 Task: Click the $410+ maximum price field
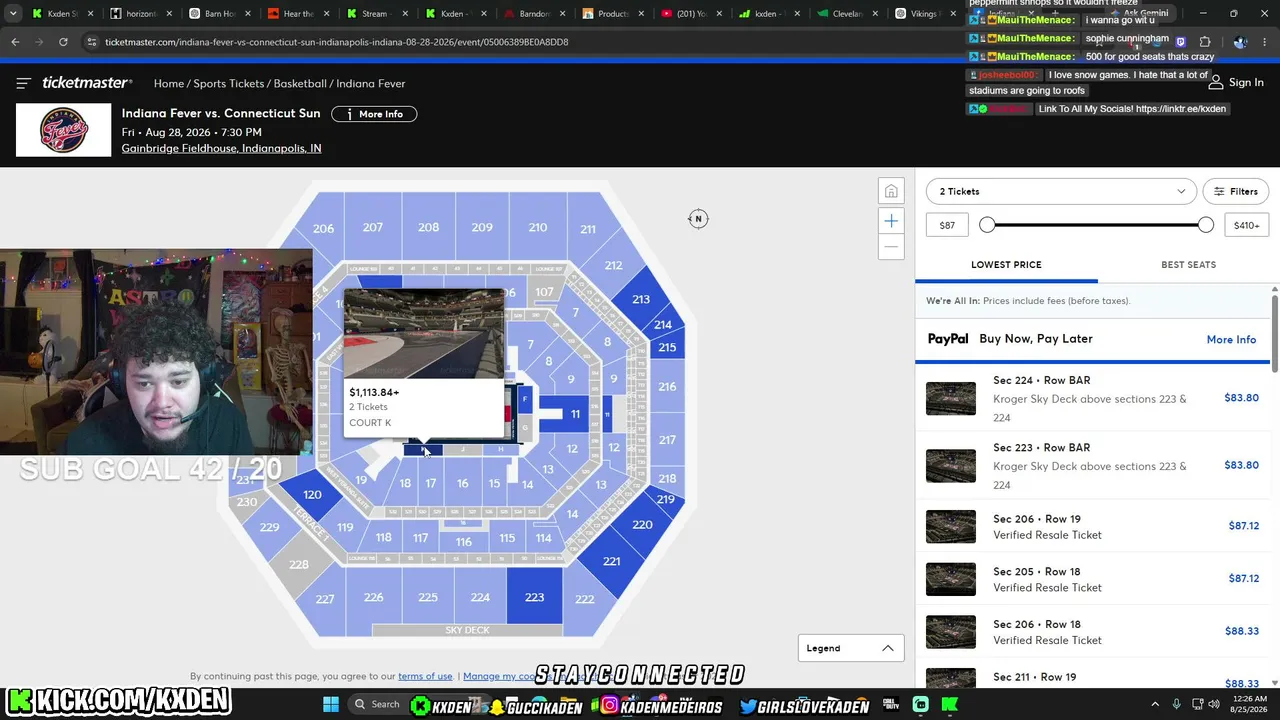coord(1246,225)
